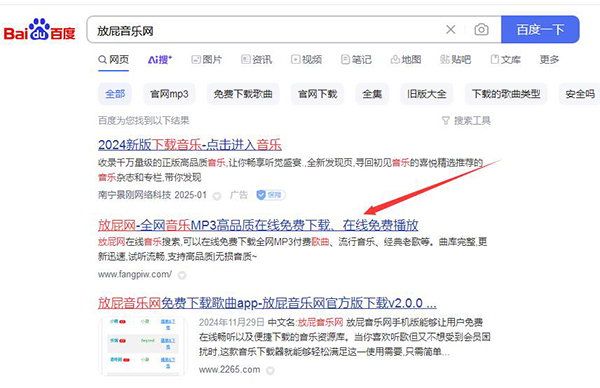Open image search via camera icon

[x=481, y=29]
